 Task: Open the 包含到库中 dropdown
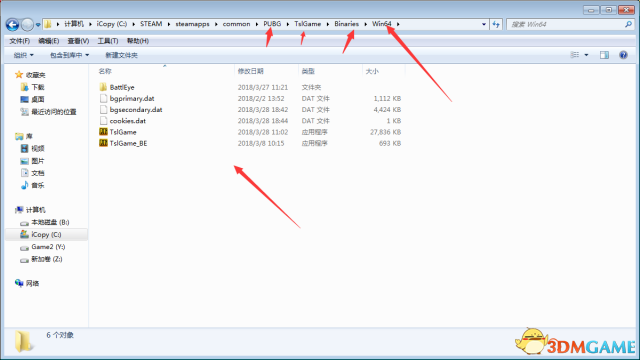pos(69,55)
